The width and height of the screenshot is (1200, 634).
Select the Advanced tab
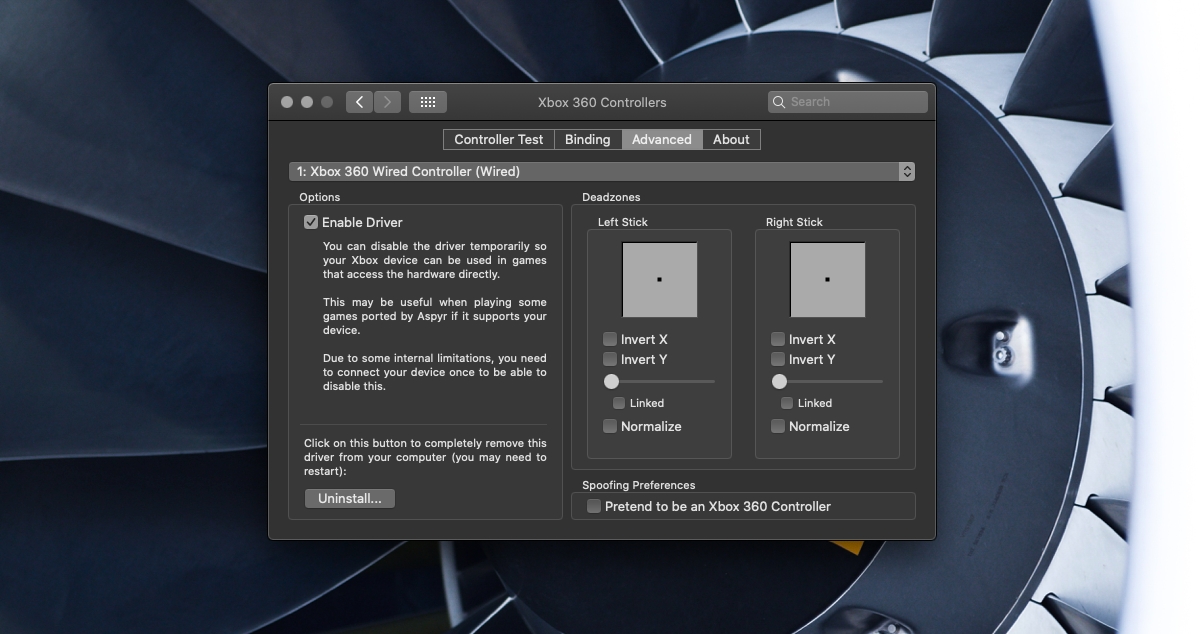(662, 140)
